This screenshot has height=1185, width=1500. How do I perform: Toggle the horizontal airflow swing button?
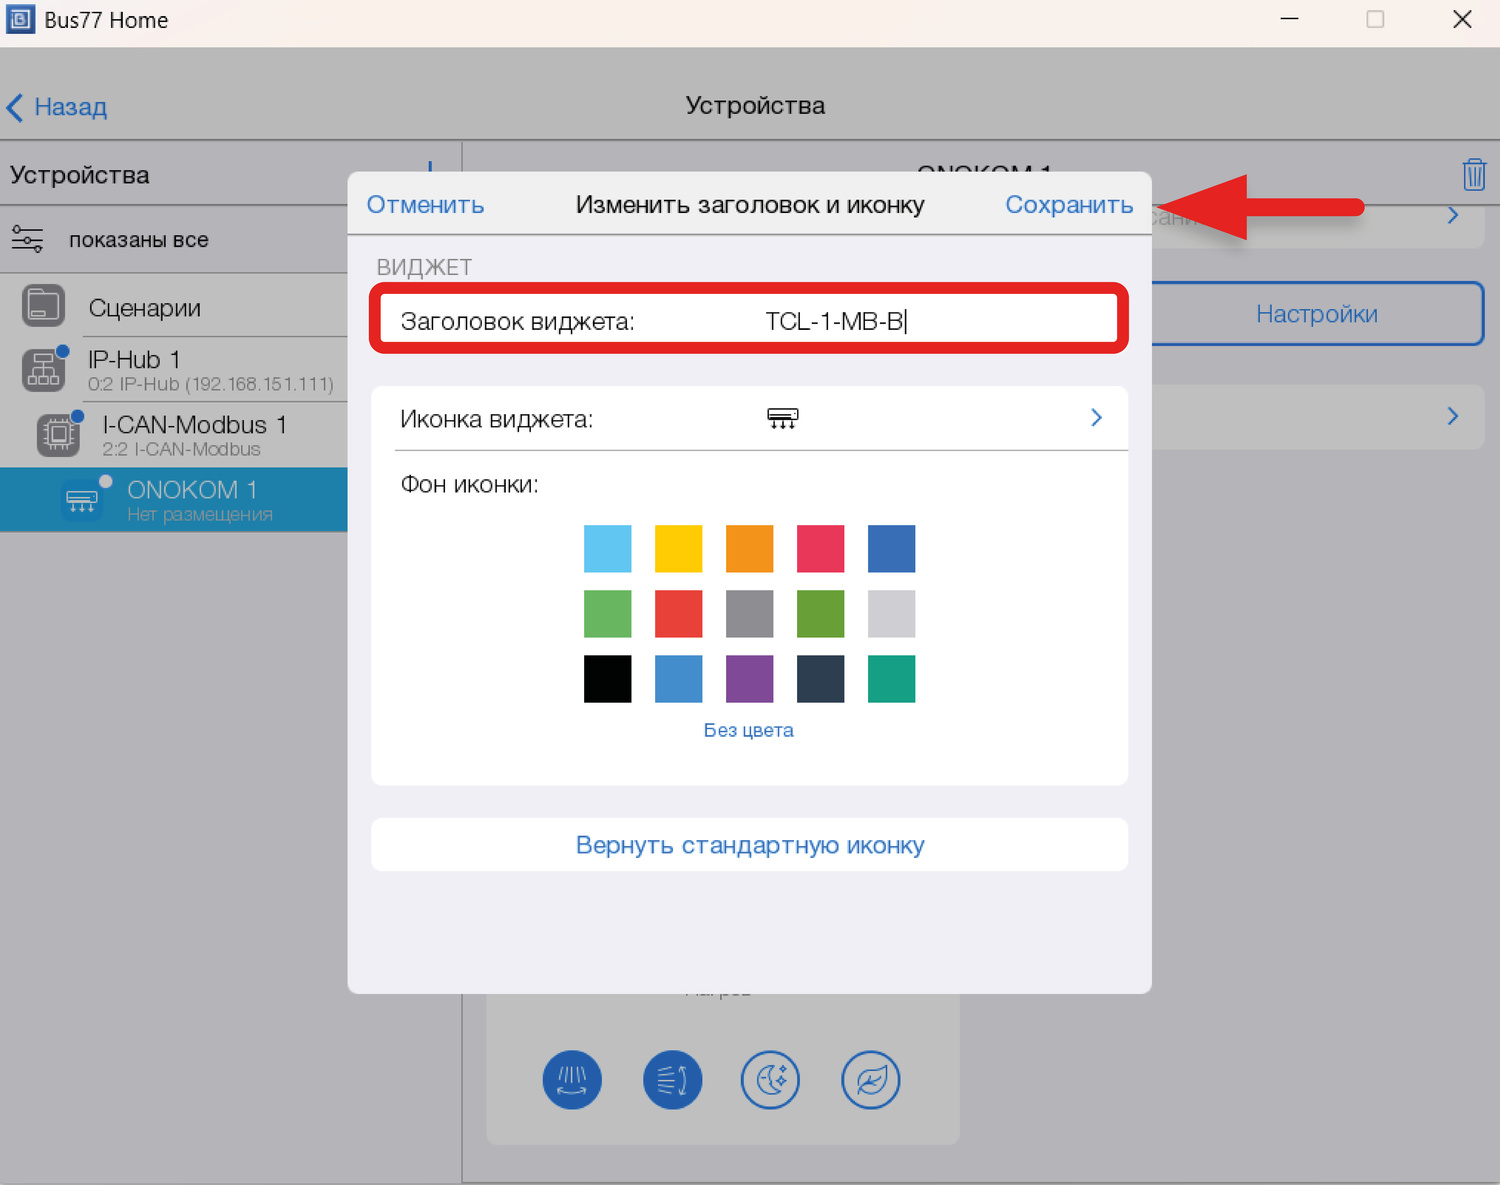point(572,1080)
